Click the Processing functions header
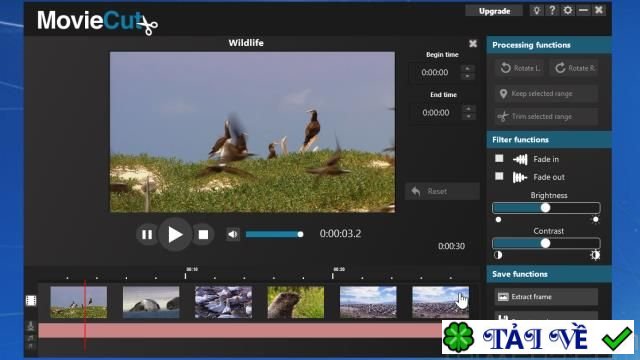The image size is (640, 360). [x=549, y=45]
